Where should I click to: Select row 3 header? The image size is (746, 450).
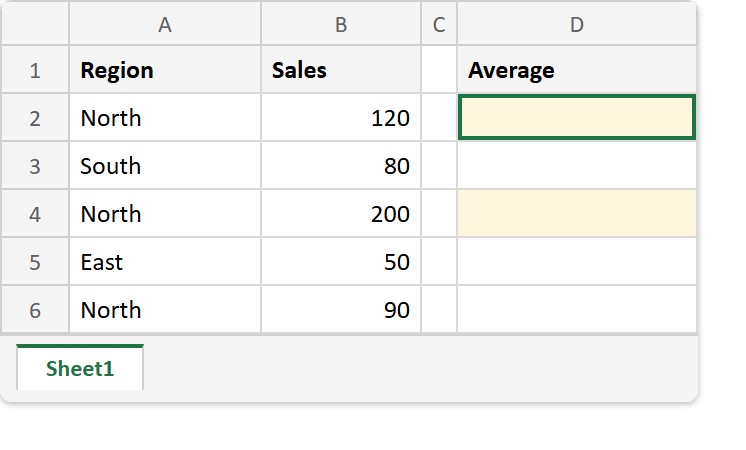tap(35, 166)
